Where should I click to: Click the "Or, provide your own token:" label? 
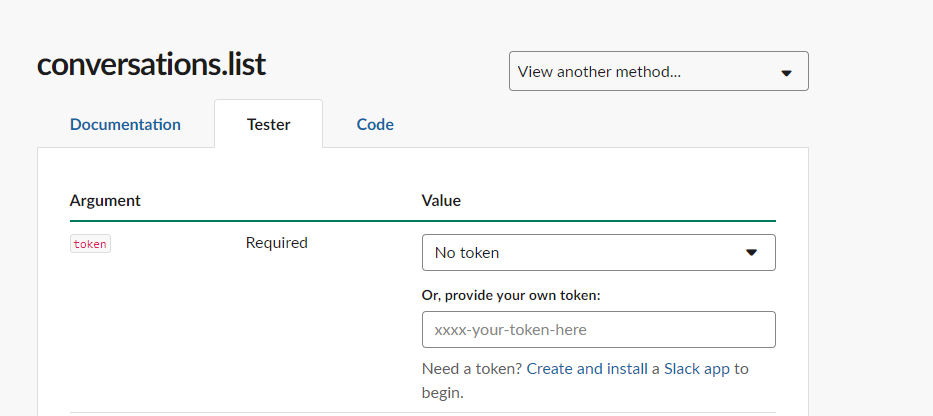(511, 296)
